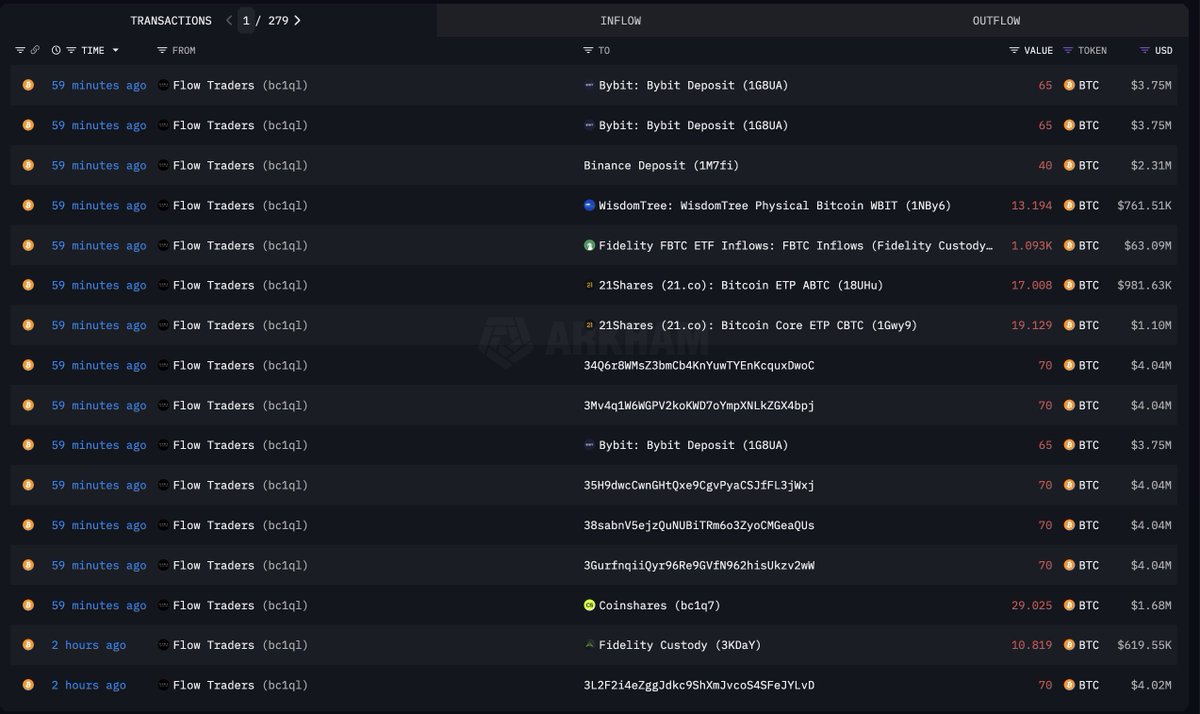Click the Fidelity Custody (3KDaY) logo

[589, 645]
